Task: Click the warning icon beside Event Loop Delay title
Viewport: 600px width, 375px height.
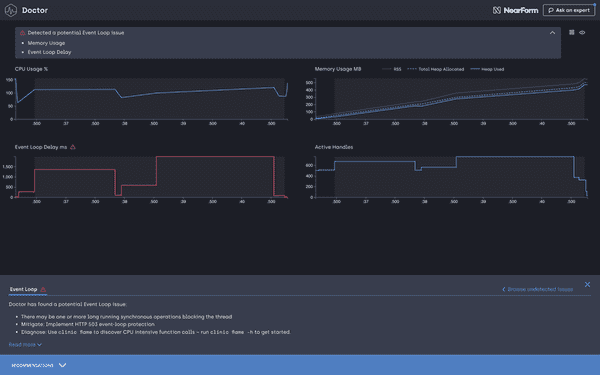Action: 73,147
